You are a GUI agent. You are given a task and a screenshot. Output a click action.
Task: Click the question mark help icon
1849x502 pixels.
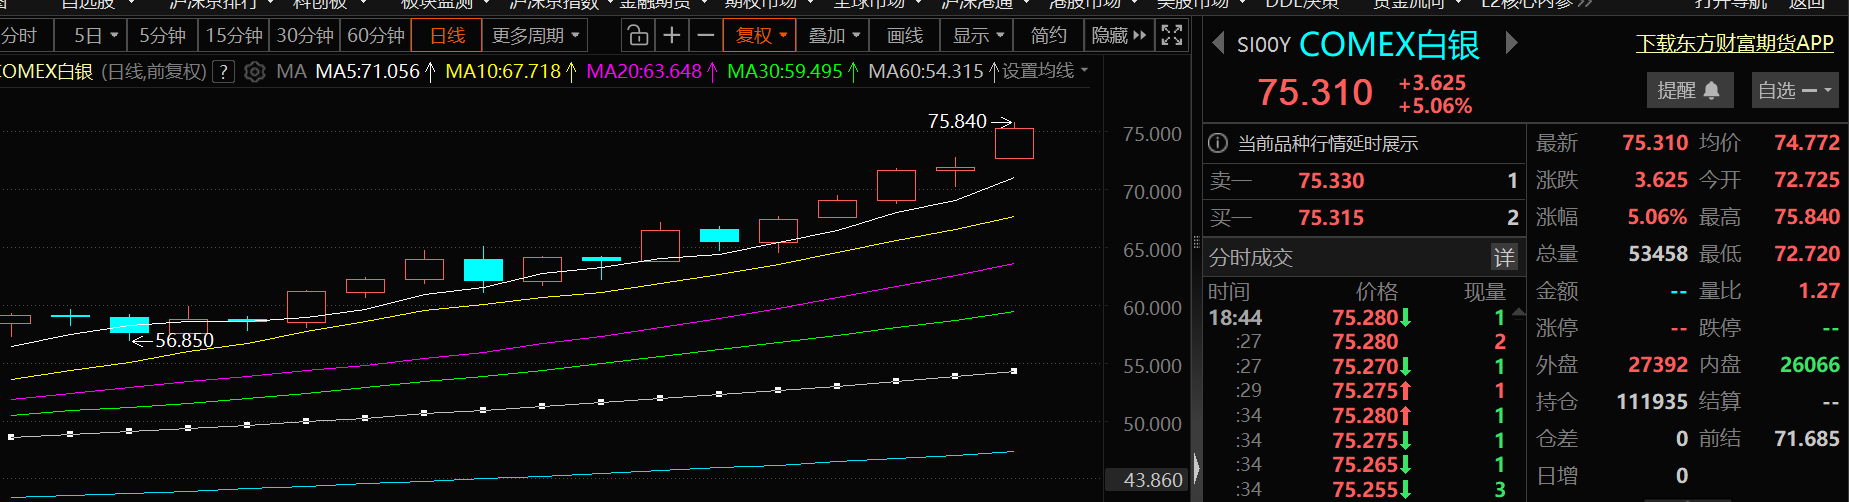(225, 72)
